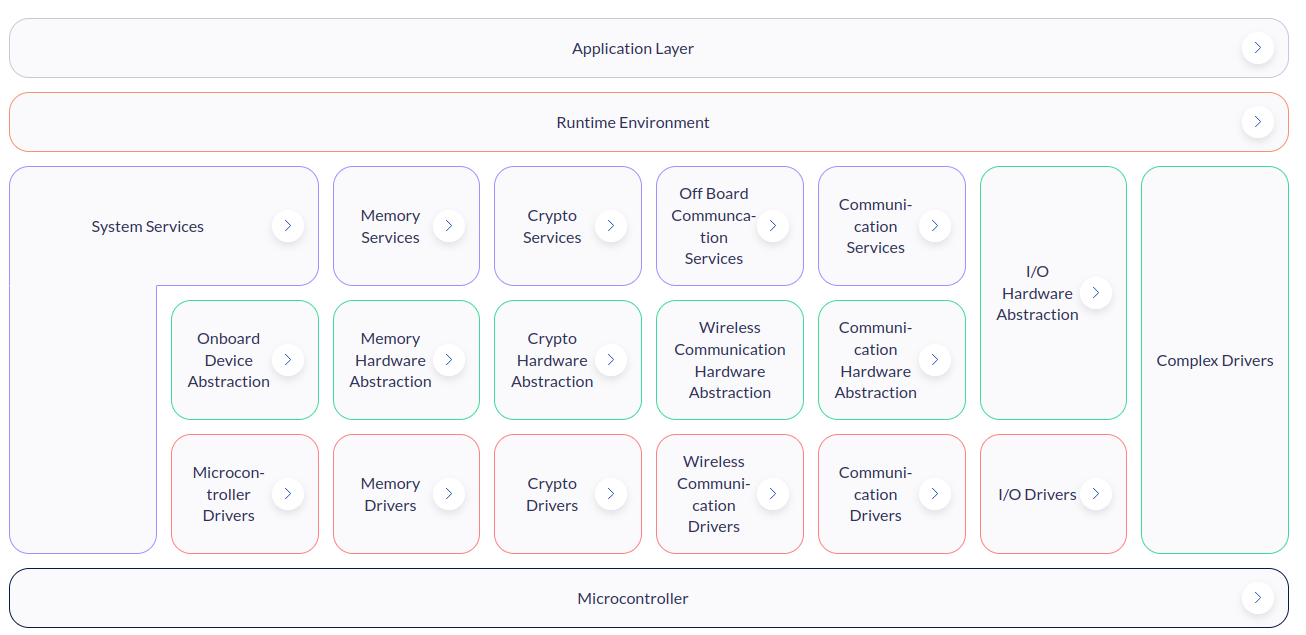Open Memory Hardware Abstraction chevron
The image size is (1306, 635).
(449, 360)
